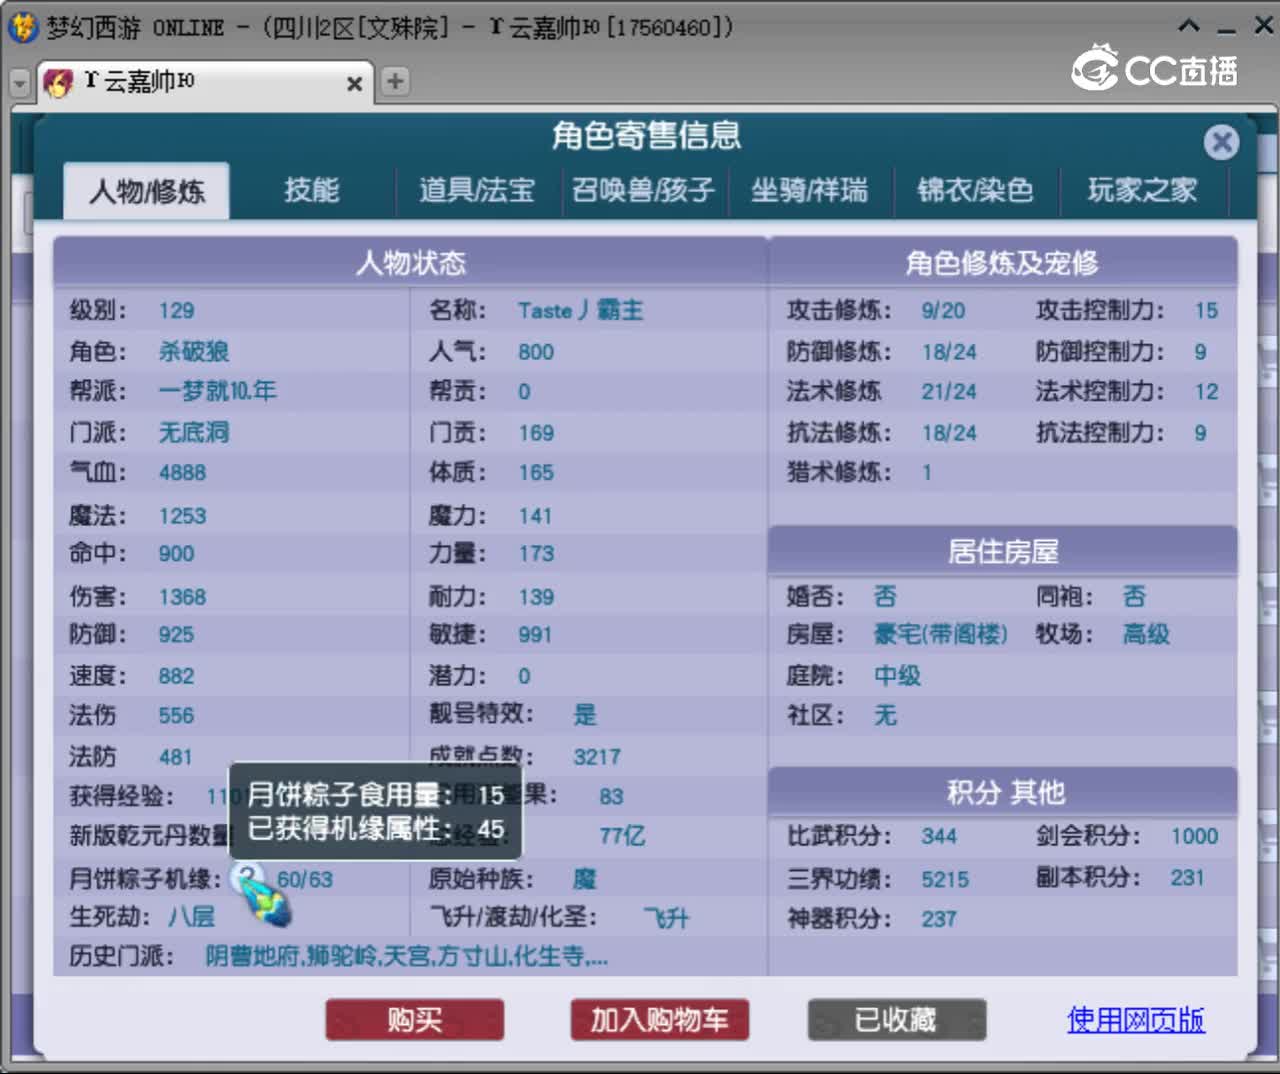The height and width of the screenshot is (1074, 1280).
Task: Switch to the 人物/修炼 tab
Action: [147, 190]
